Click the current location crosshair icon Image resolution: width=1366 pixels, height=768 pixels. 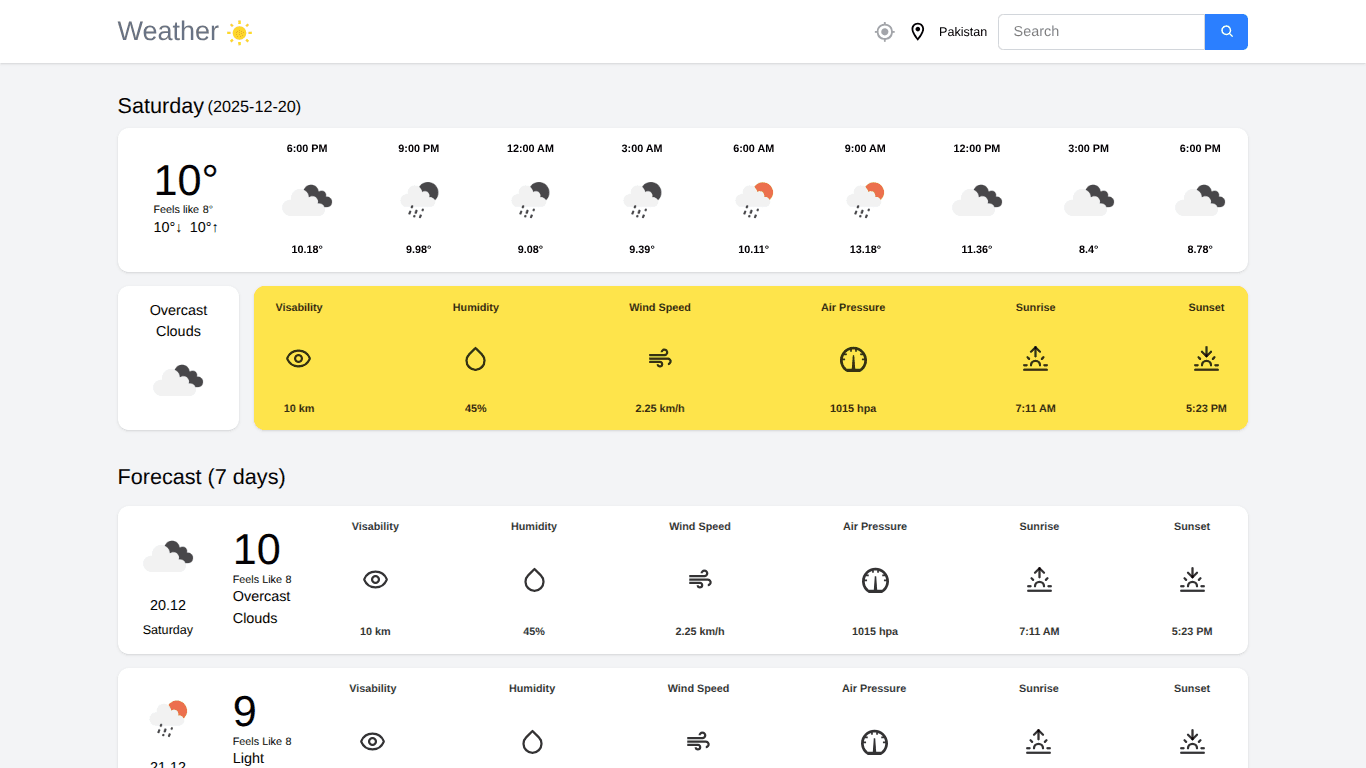[884, 32]
